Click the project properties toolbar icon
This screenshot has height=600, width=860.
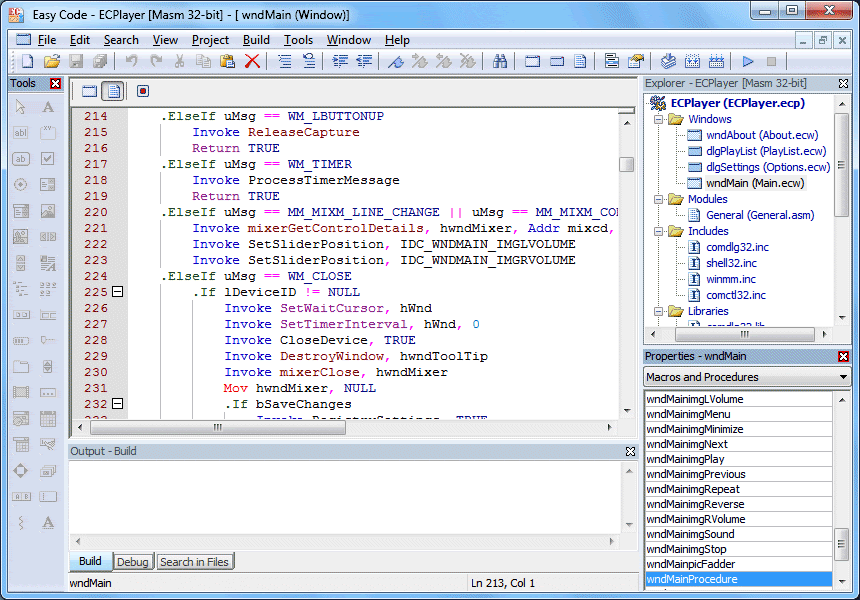(636, 61)
